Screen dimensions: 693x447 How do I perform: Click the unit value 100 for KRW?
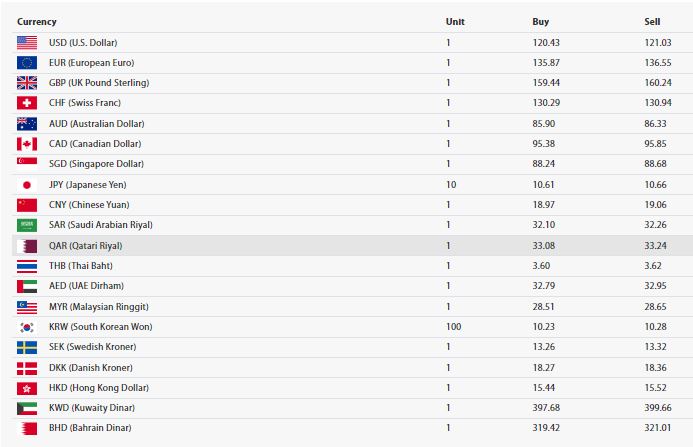point(453,327)
